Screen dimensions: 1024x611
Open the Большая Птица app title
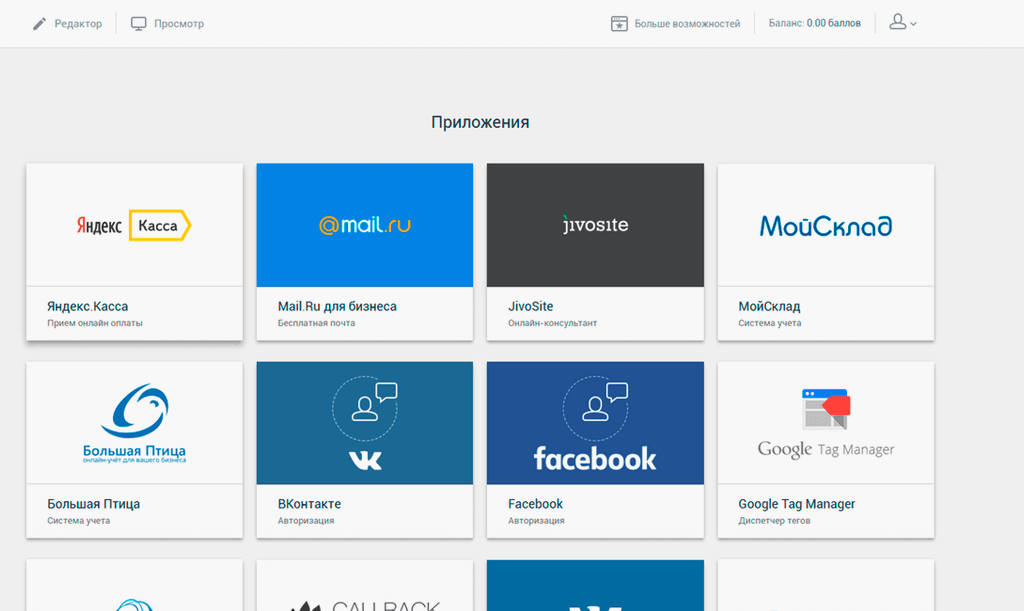tap(93, 504)
